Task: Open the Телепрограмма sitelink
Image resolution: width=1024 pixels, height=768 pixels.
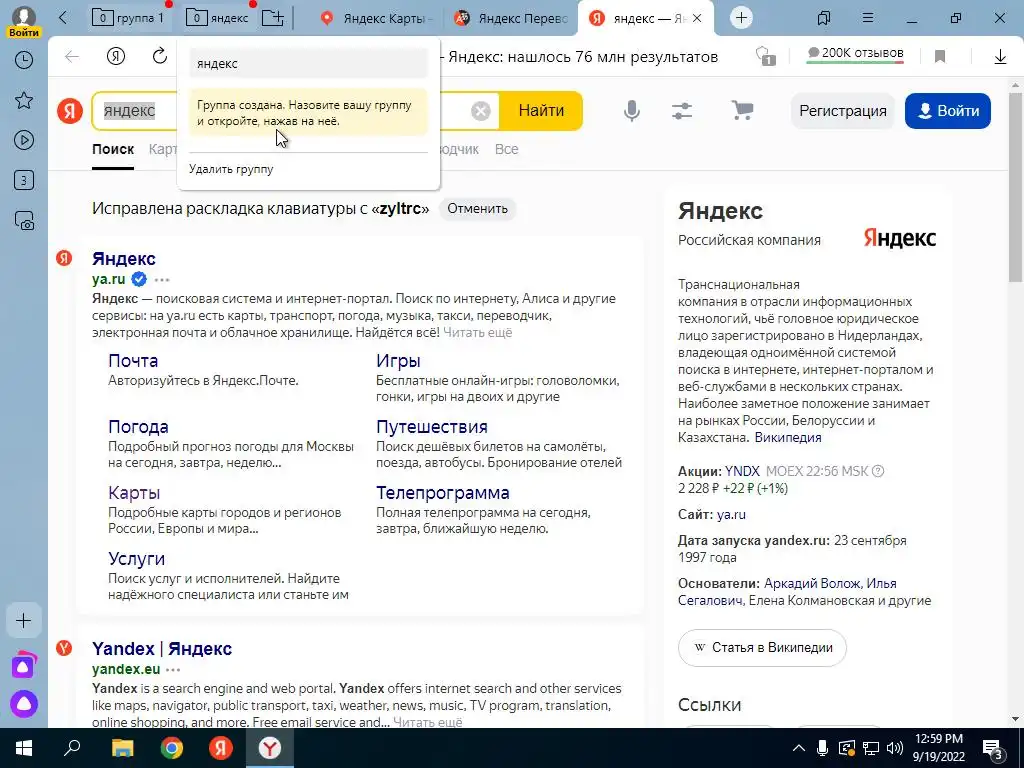Action: point(443,492)
